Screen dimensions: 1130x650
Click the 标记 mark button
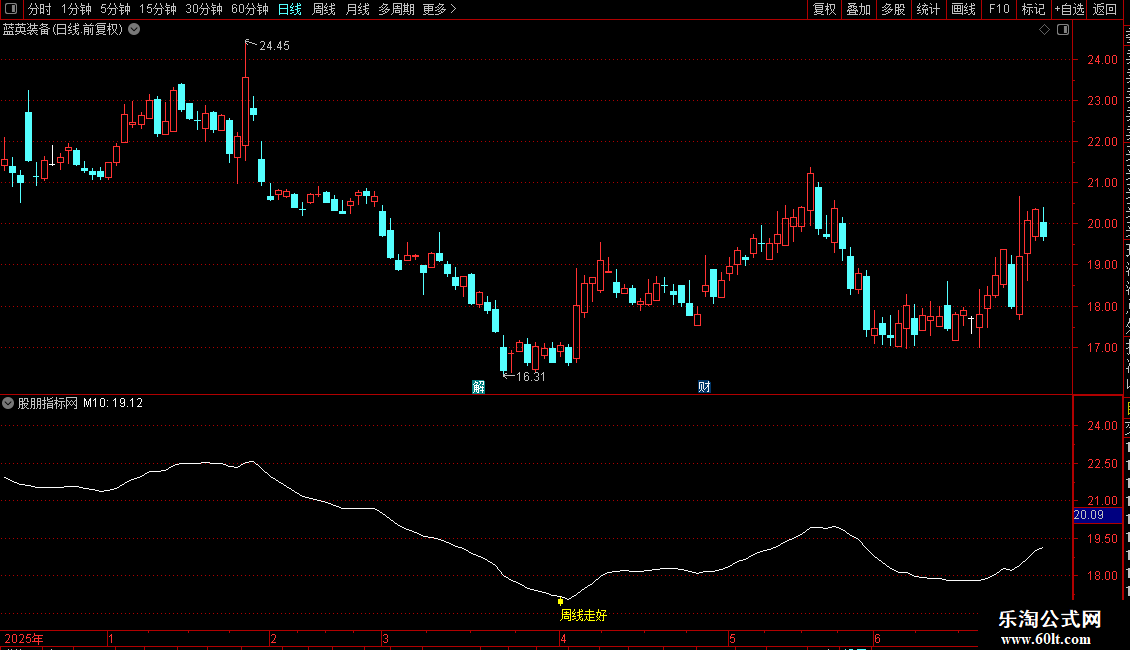tap(1033, 9)
